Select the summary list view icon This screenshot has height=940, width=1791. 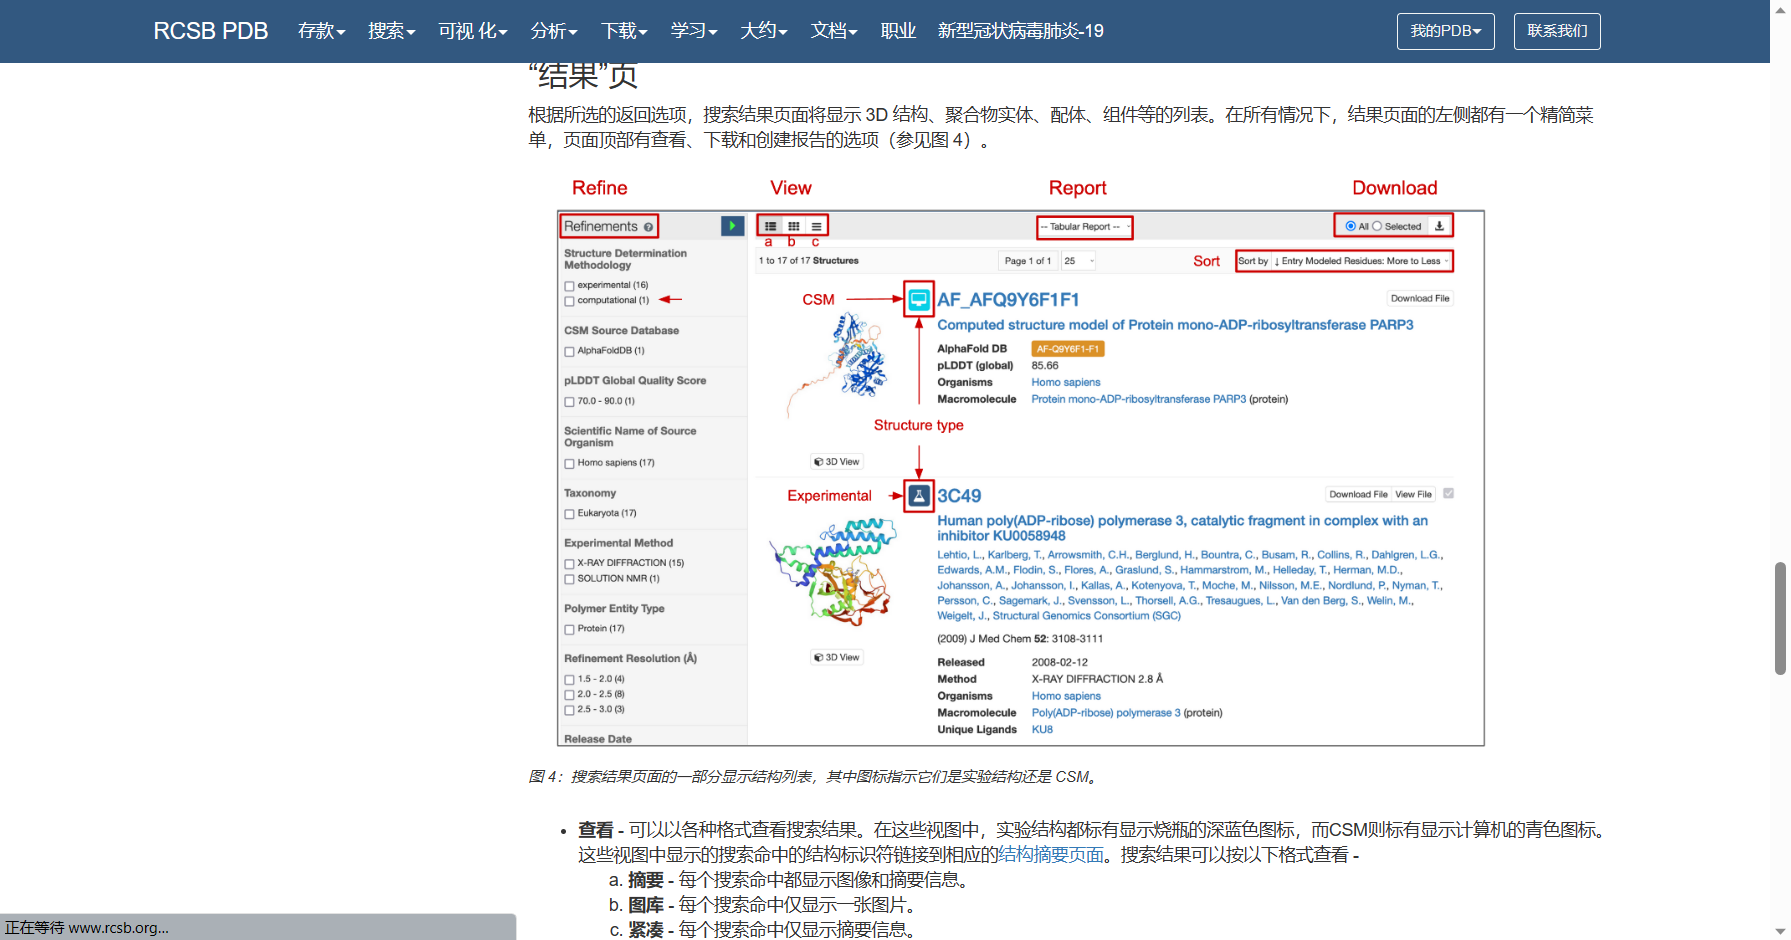(770, 227)
